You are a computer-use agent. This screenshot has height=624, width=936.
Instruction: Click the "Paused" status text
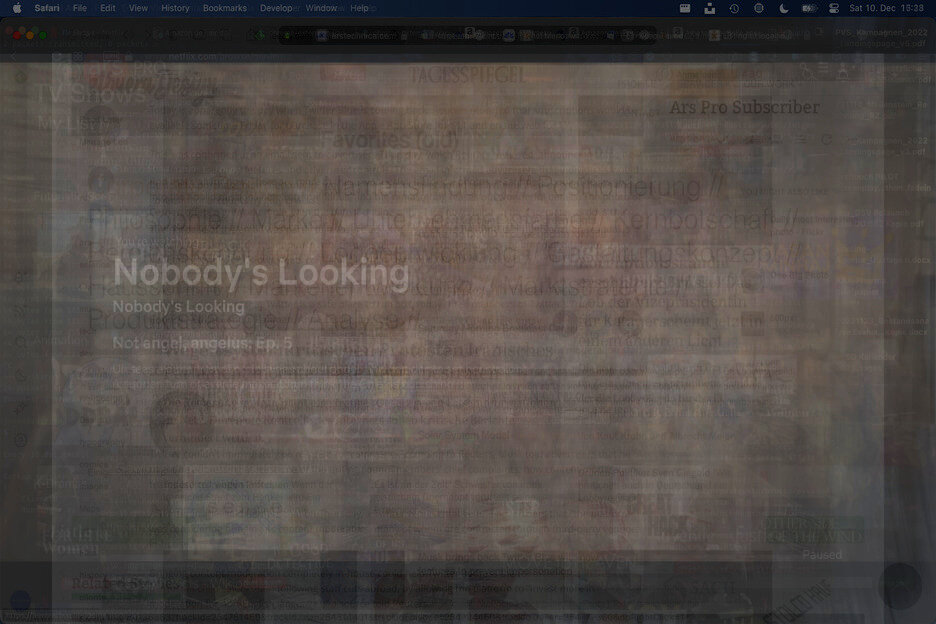pyautogui.click(x=822, y=555)
